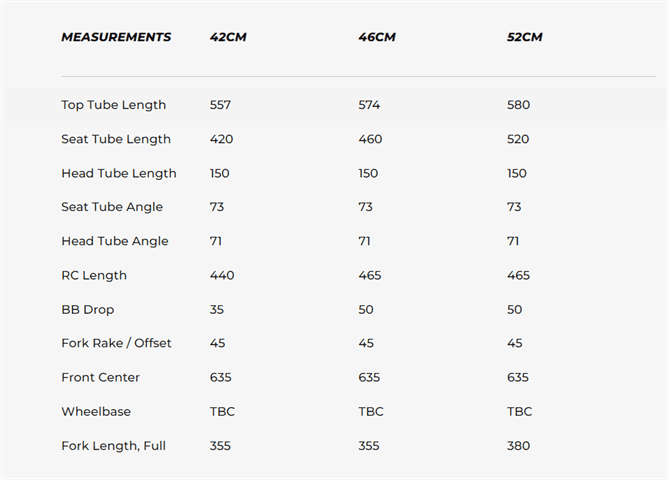Click the Head Tube Angle row label
This screenshot has width=668, height=480.
(x=115, y=241)
